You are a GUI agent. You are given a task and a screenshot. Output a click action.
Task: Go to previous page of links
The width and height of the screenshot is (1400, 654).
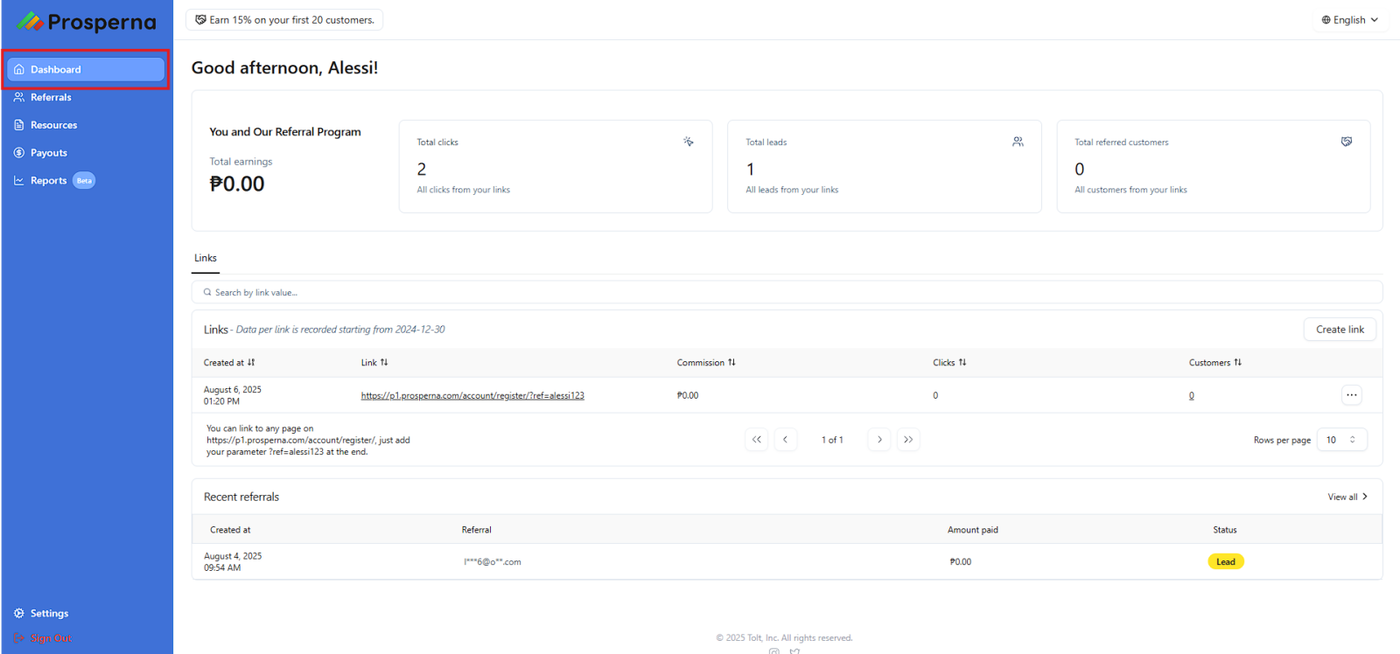point(785,439)
